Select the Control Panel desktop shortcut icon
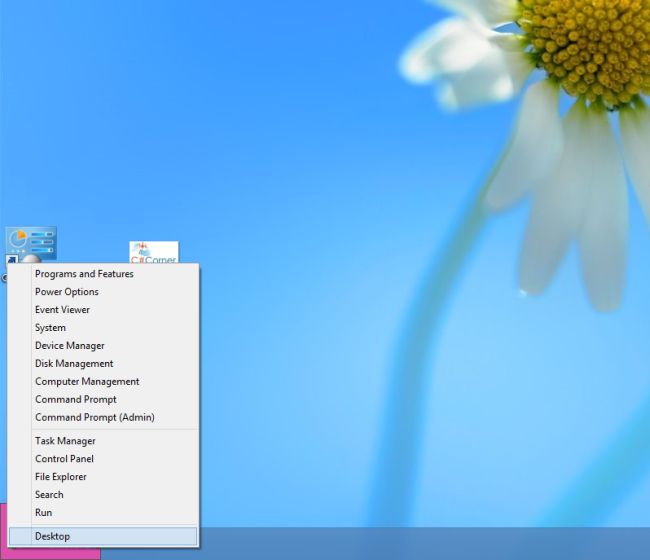The width and height of the screenshot is (650, 560). pos(31,245)
